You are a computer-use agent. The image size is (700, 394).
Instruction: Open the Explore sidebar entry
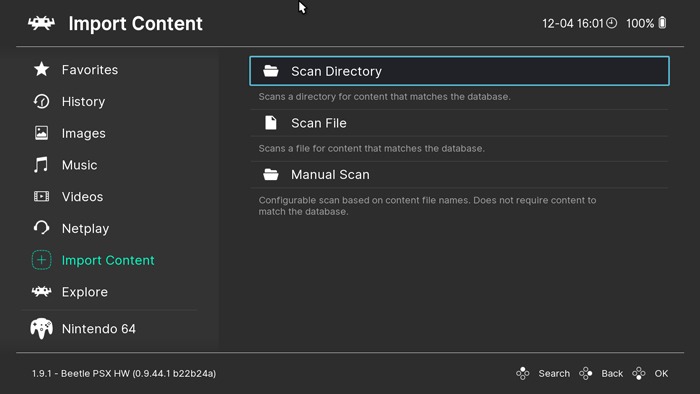pyautogui.click(x=85, y=292)
